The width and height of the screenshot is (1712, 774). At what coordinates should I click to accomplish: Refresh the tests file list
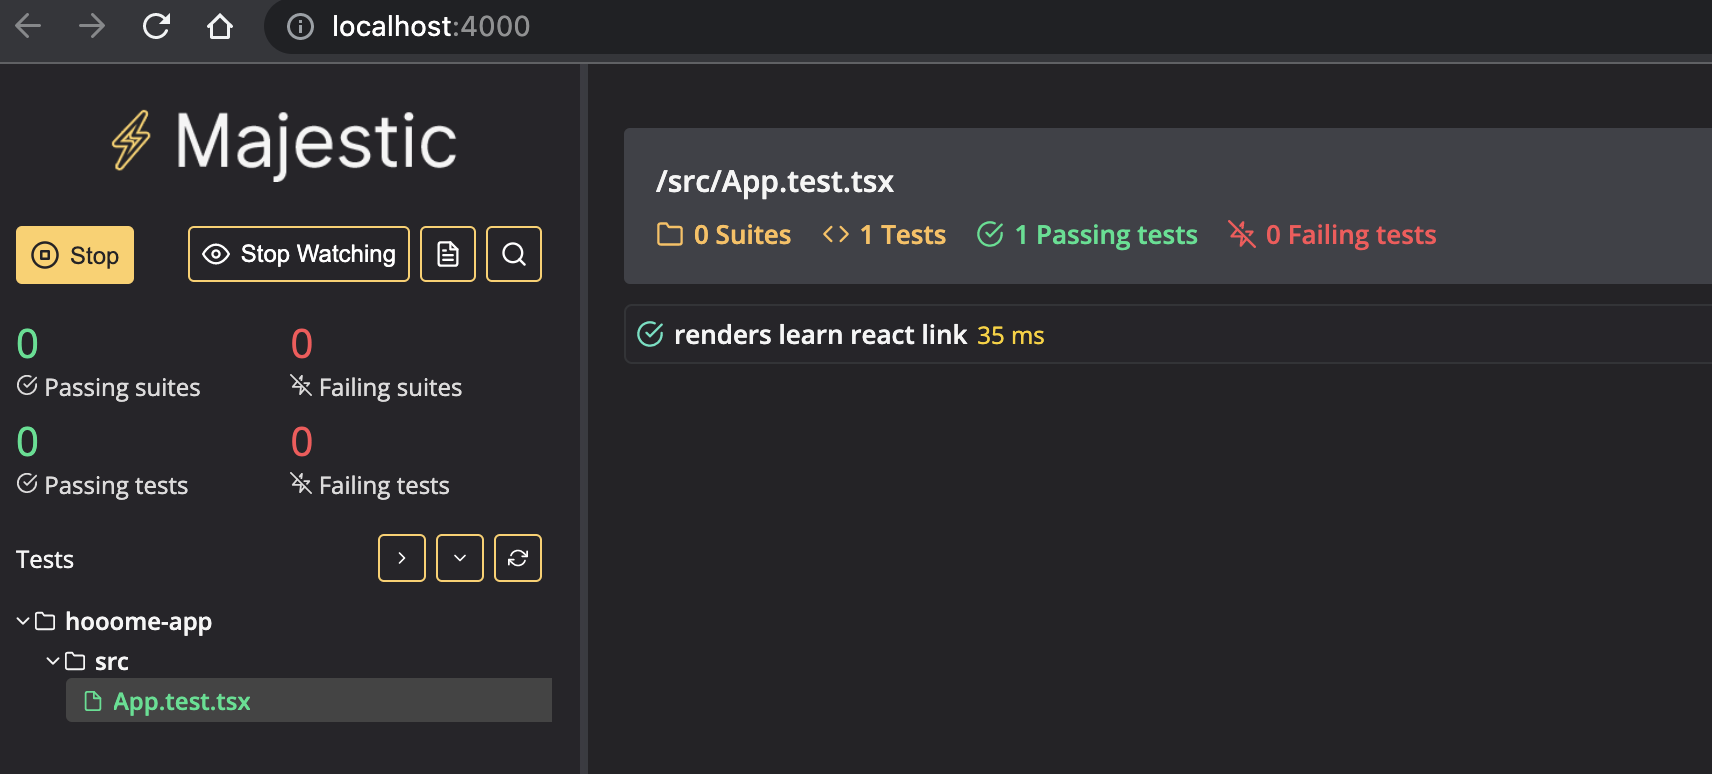(518, 558)
